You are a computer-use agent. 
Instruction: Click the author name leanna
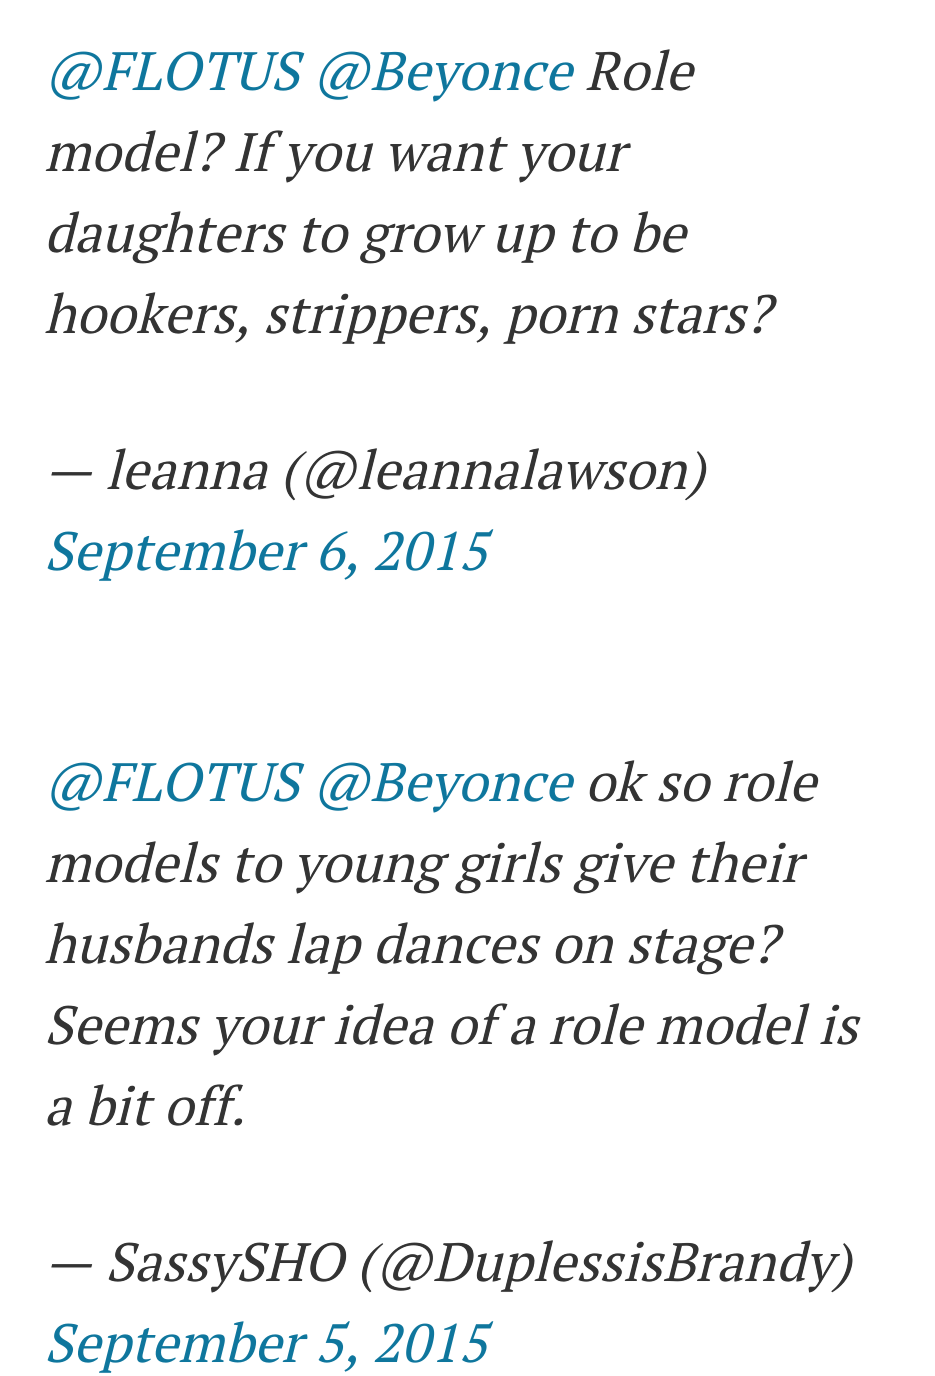pyautogui.click(x=188, y=470)
